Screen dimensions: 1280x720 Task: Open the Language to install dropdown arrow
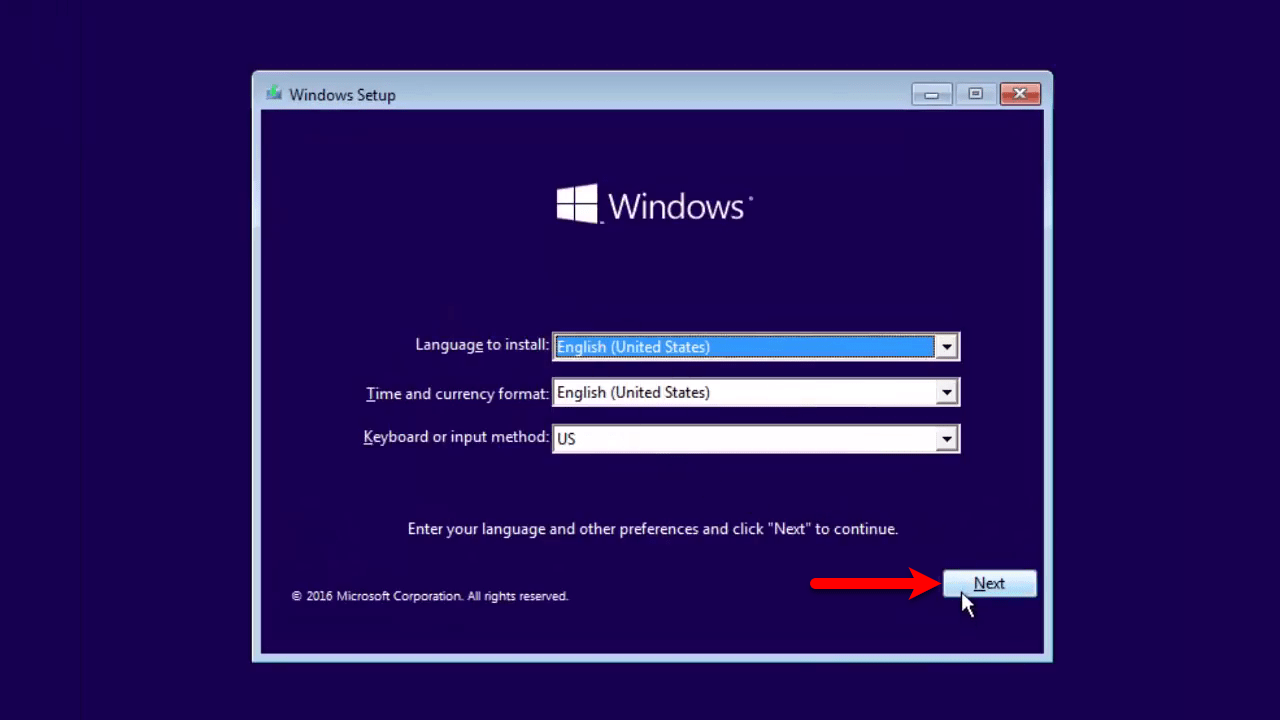946,347
